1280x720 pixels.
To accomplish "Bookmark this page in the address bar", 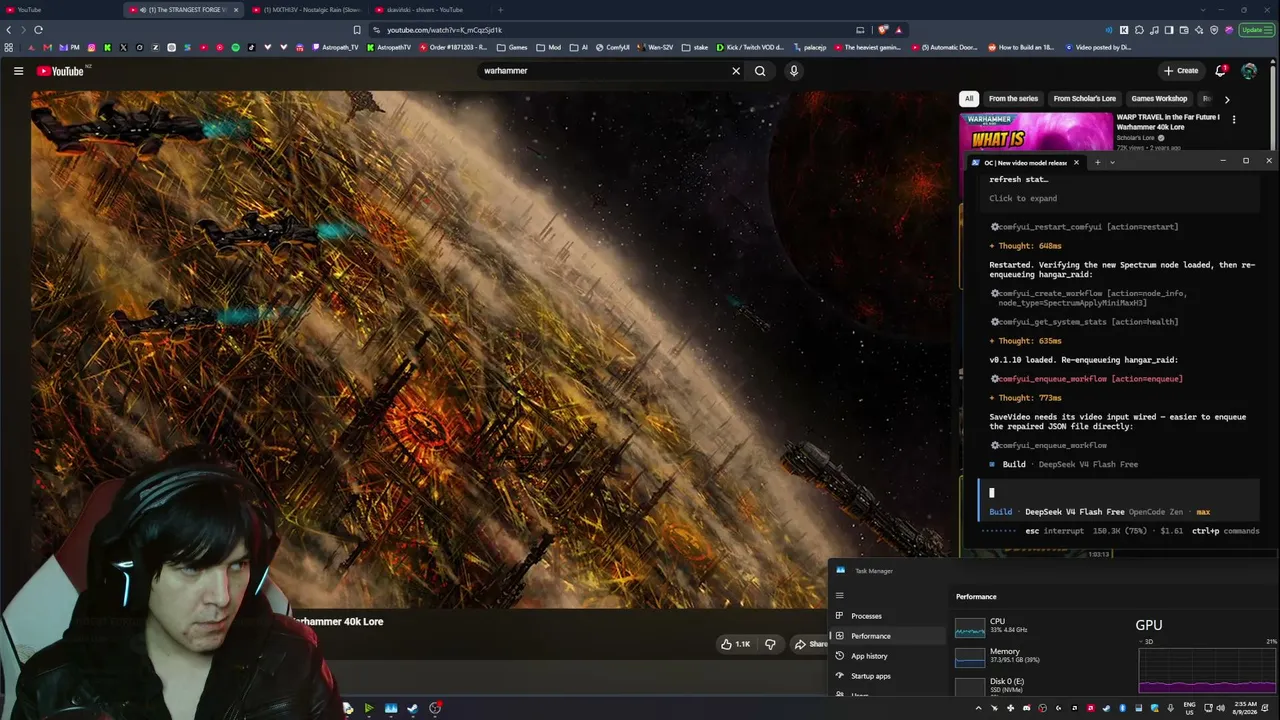I will pyautogui.click(x=357, y=30).
